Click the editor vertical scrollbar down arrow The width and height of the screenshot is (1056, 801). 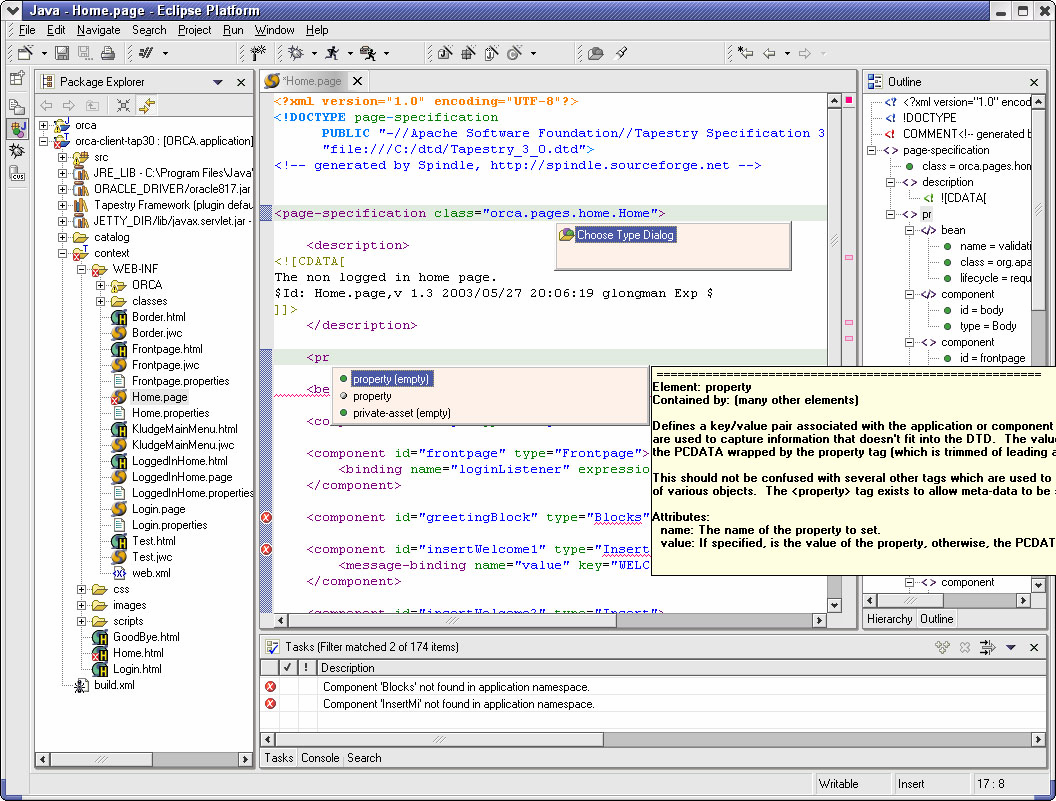pyautogui.click(x=834, y=605)
